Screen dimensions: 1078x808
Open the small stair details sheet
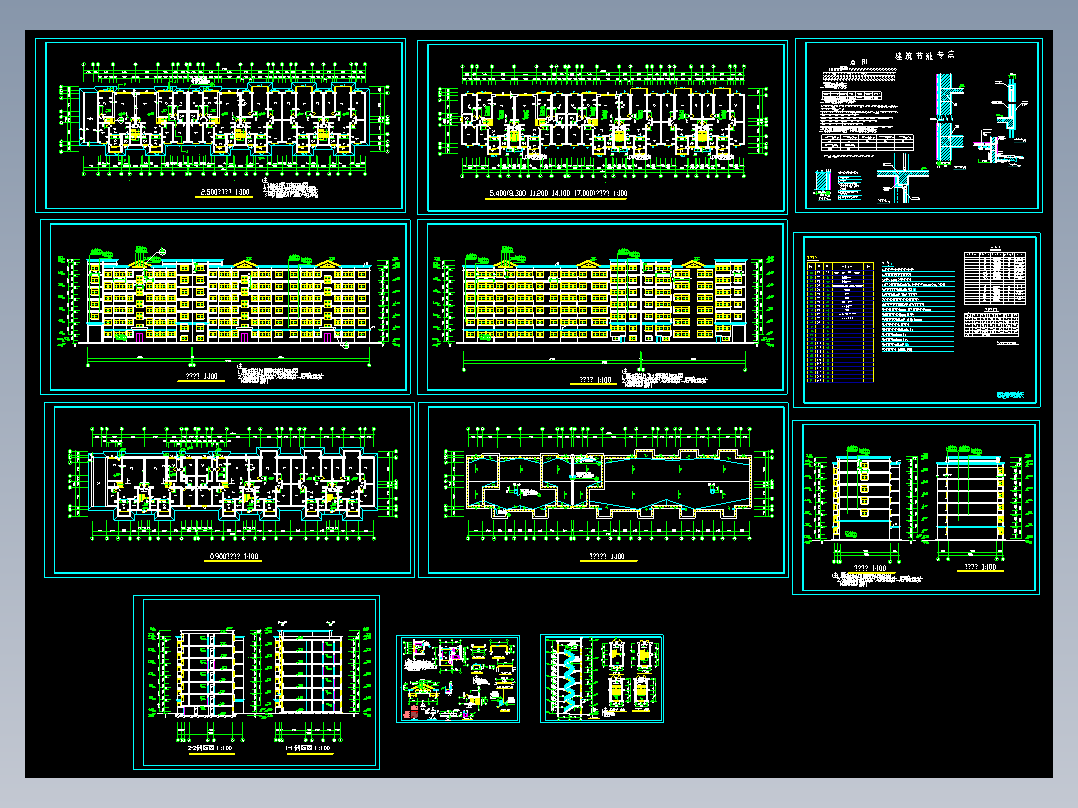[602, 679]
